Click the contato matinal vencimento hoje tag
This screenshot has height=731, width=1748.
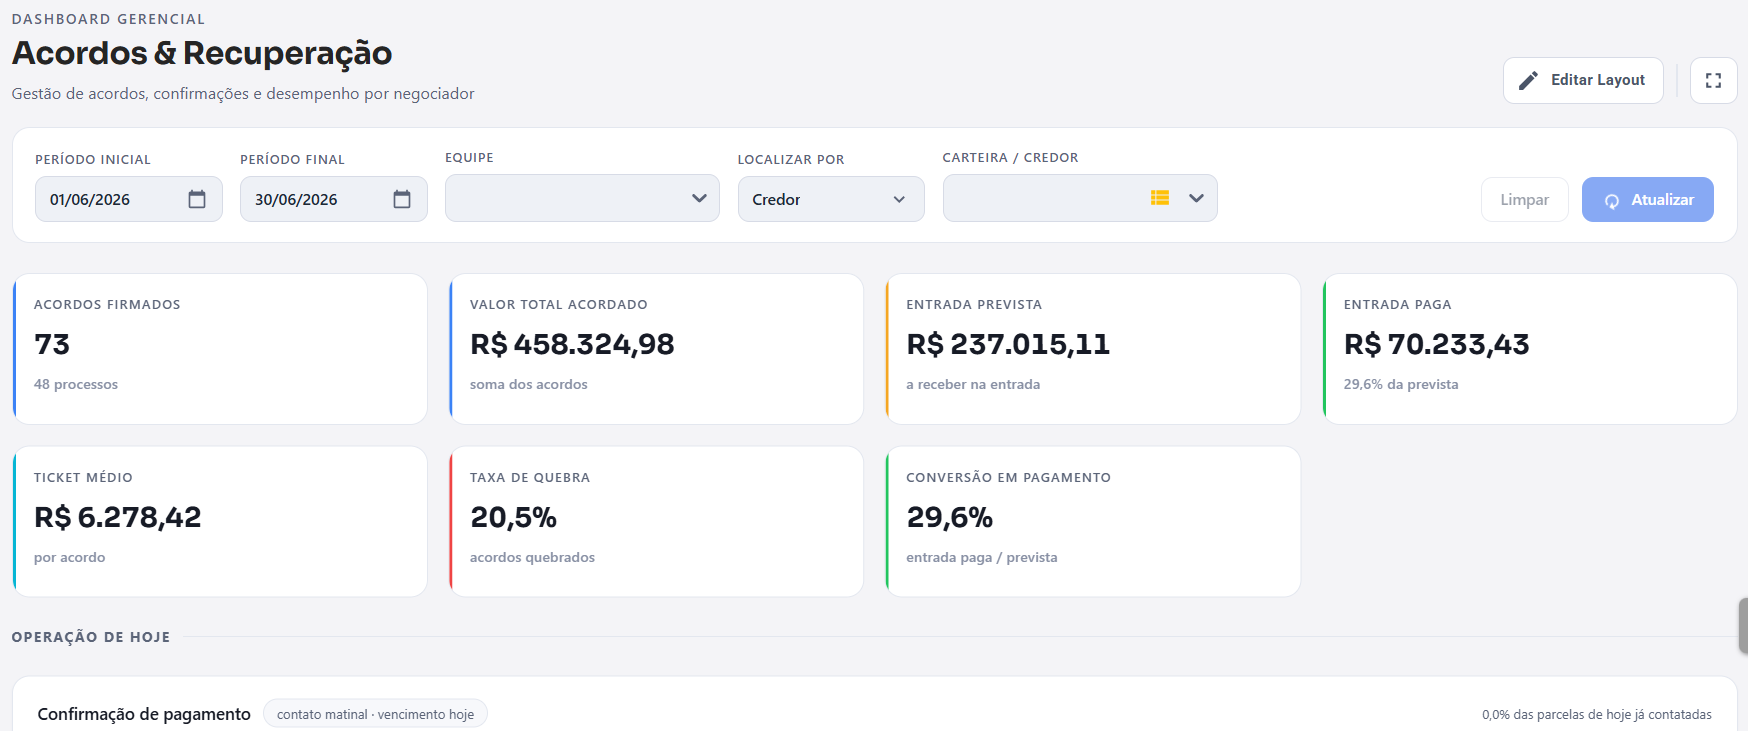375,714
